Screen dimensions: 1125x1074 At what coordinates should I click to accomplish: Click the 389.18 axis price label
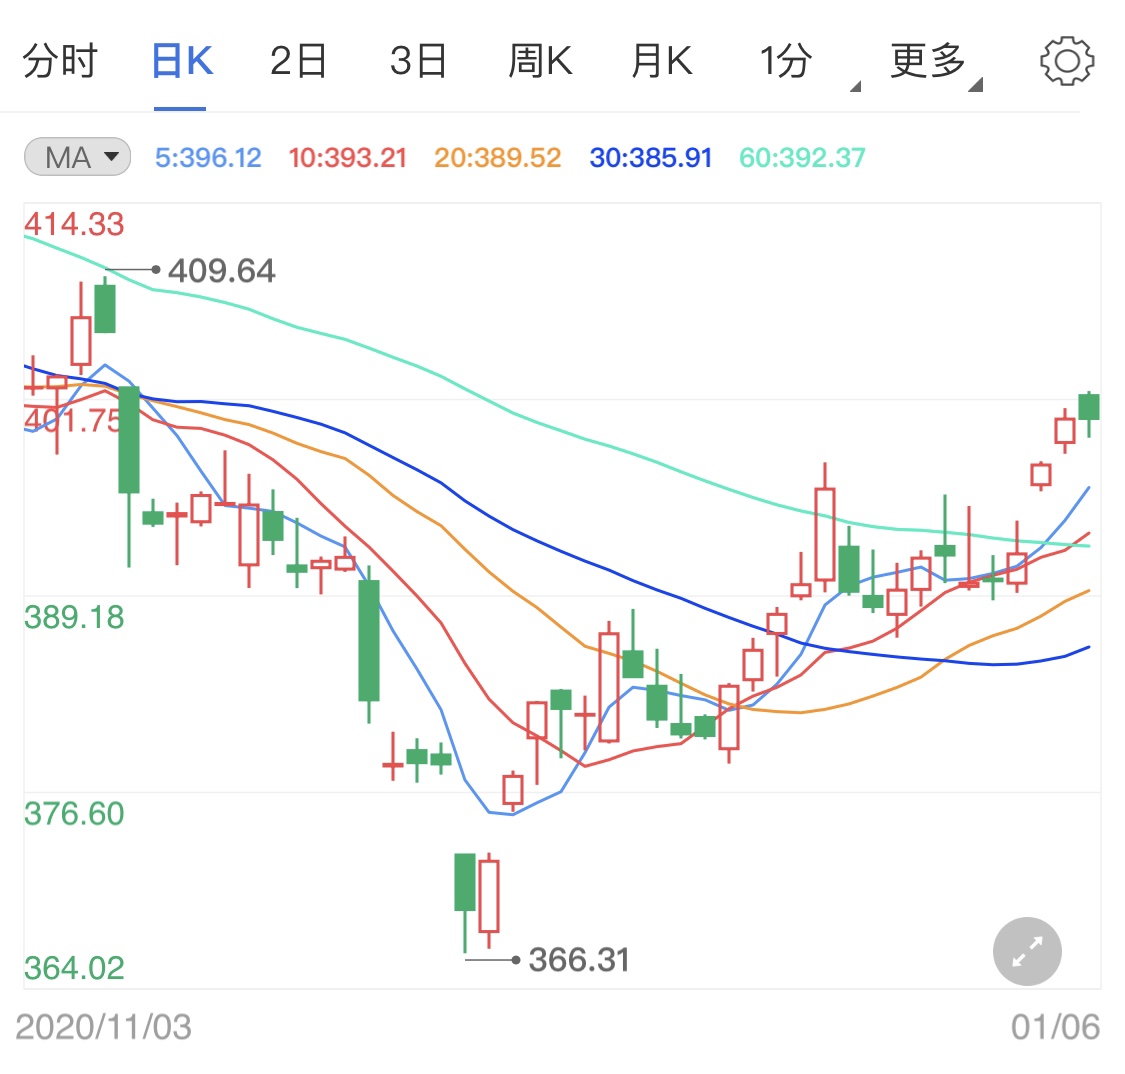pos(74,618)
